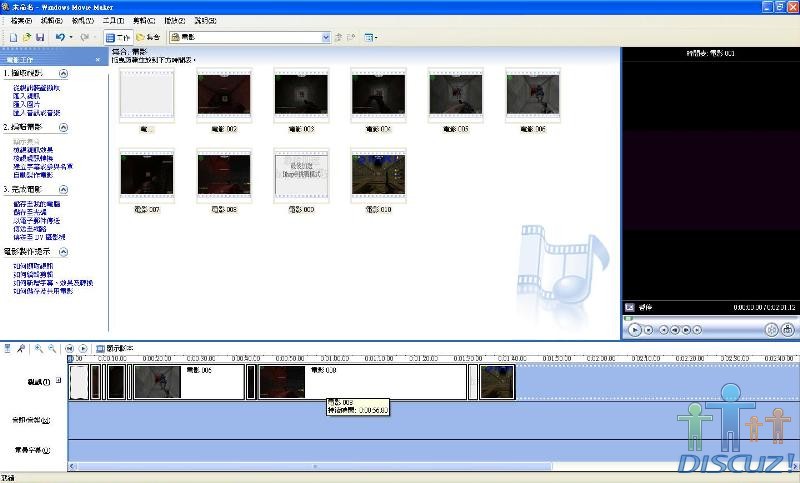Click the Undo arrow icon
The width and height of the screenshot is (800, 483).
coord(60,37)
